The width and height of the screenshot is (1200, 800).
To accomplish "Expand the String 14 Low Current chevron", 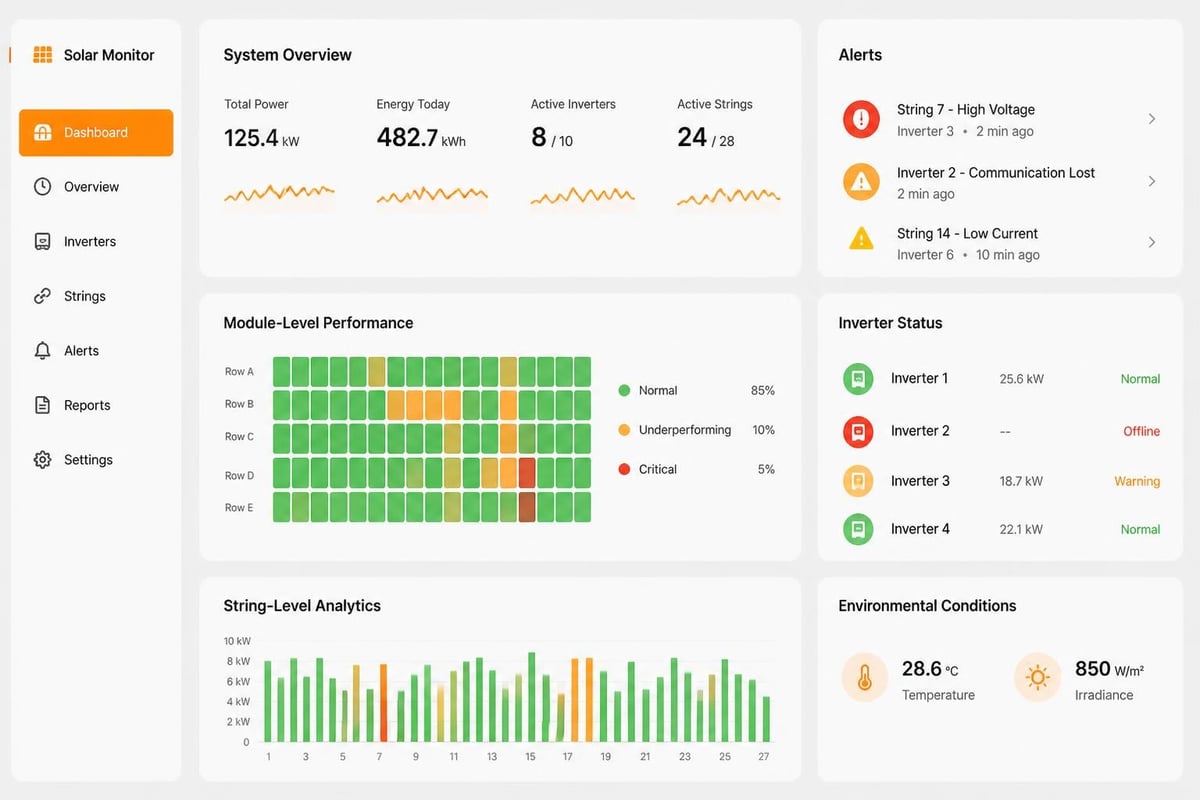I will click(x=1152, y=242).
